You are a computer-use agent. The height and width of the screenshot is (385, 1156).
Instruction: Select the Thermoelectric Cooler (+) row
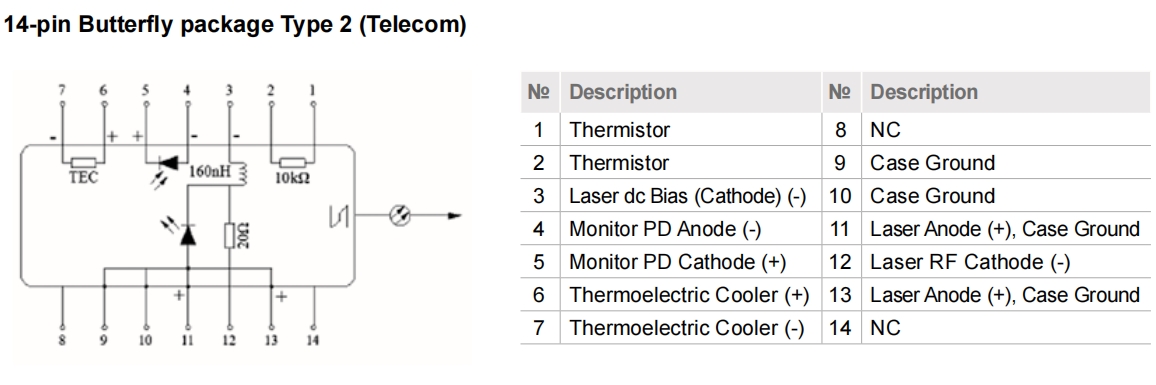point(670,295)
